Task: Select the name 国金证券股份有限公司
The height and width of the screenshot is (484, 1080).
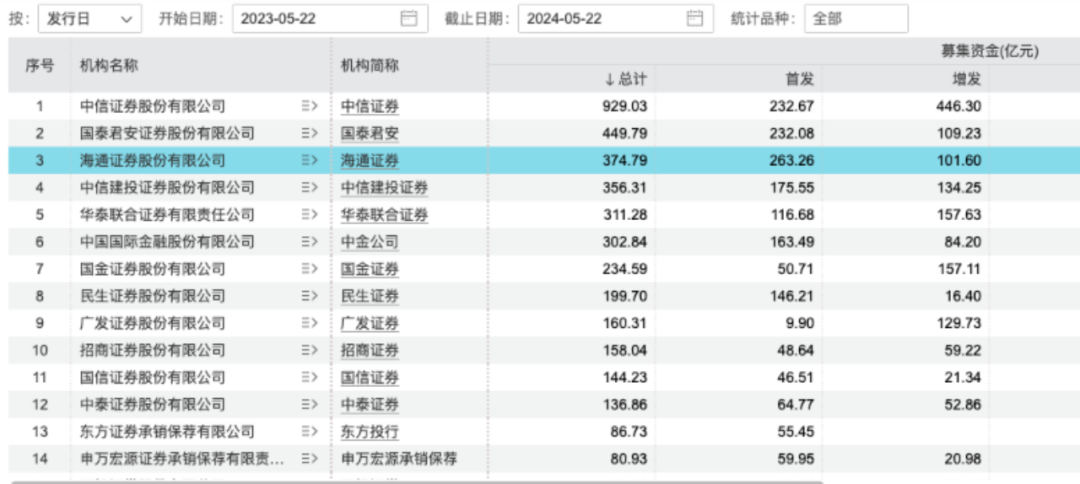Action: [x=152, y=269]
